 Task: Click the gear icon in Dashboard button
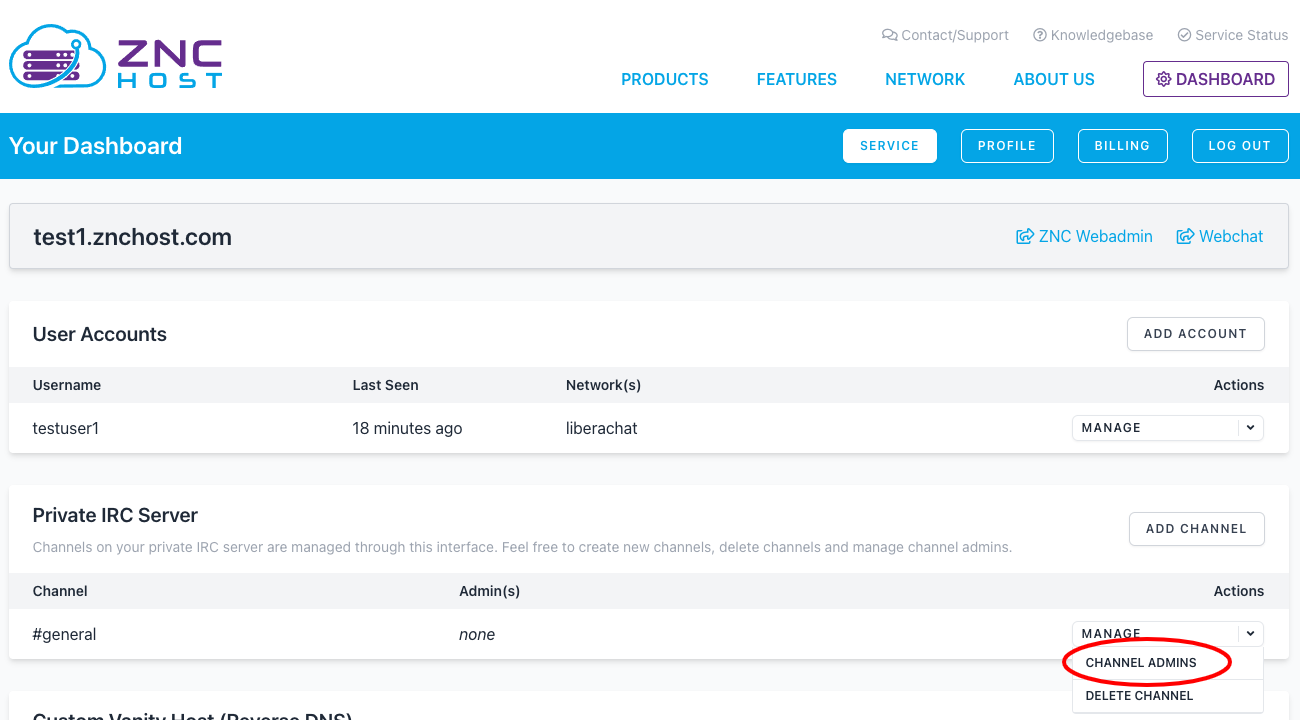(x=1163, y=79)
